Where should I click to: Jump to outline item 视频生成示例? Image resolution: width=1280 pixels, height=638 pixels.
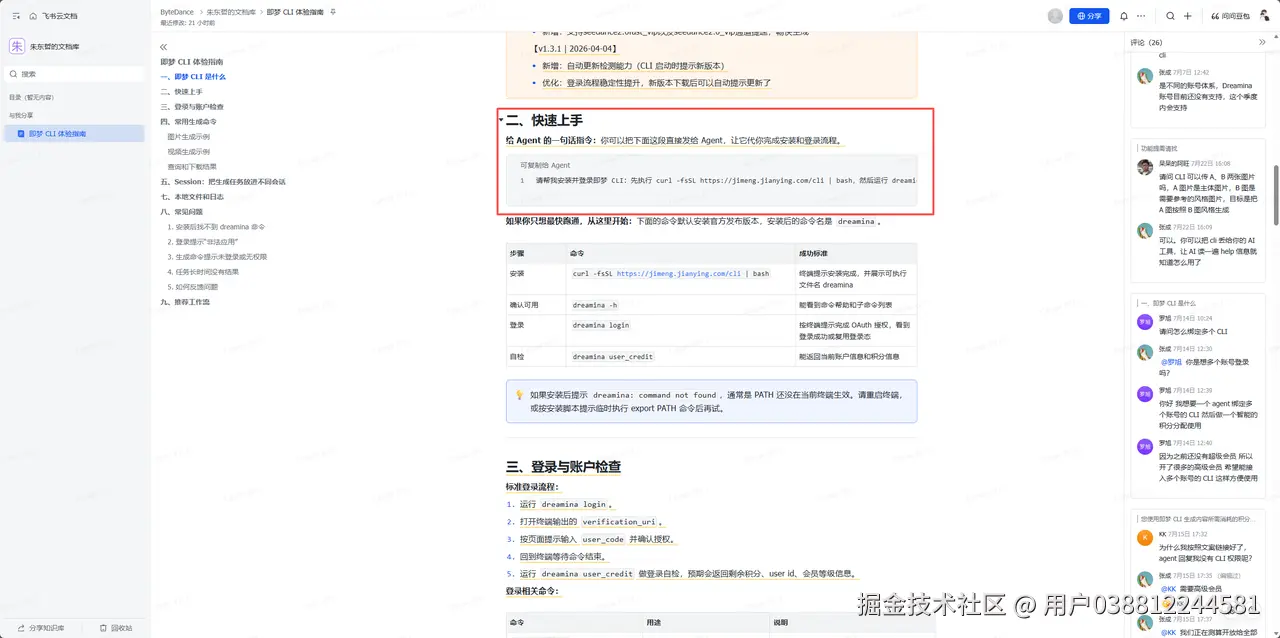click(189, 152)
